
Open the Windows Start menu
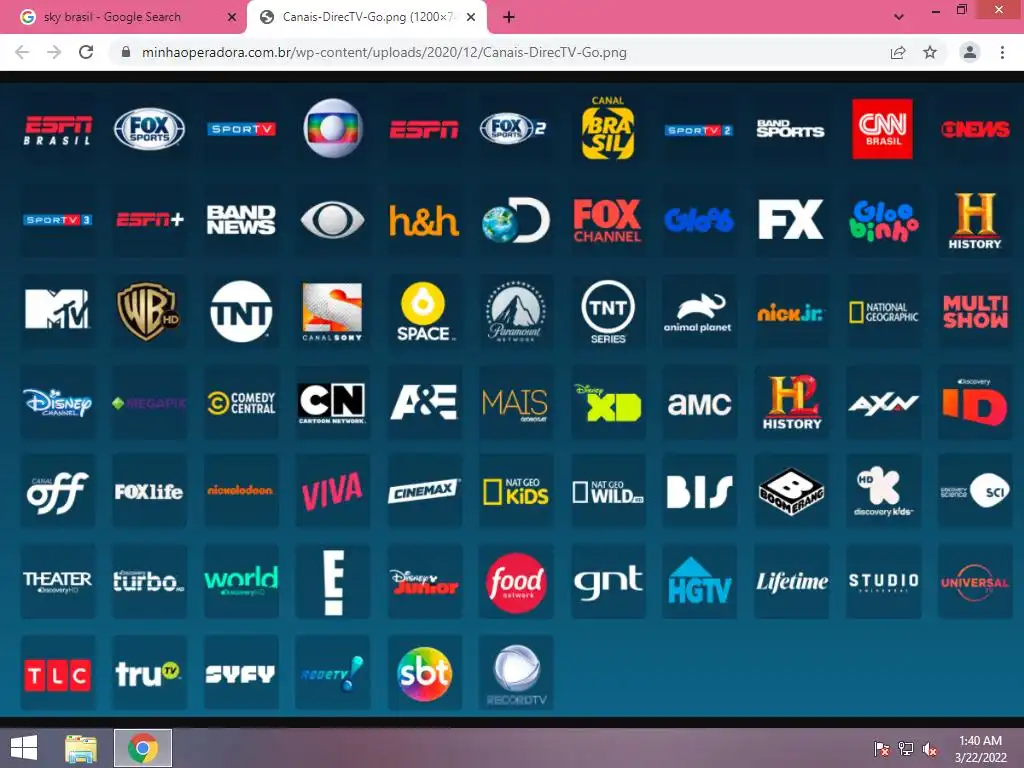(24, 748)
